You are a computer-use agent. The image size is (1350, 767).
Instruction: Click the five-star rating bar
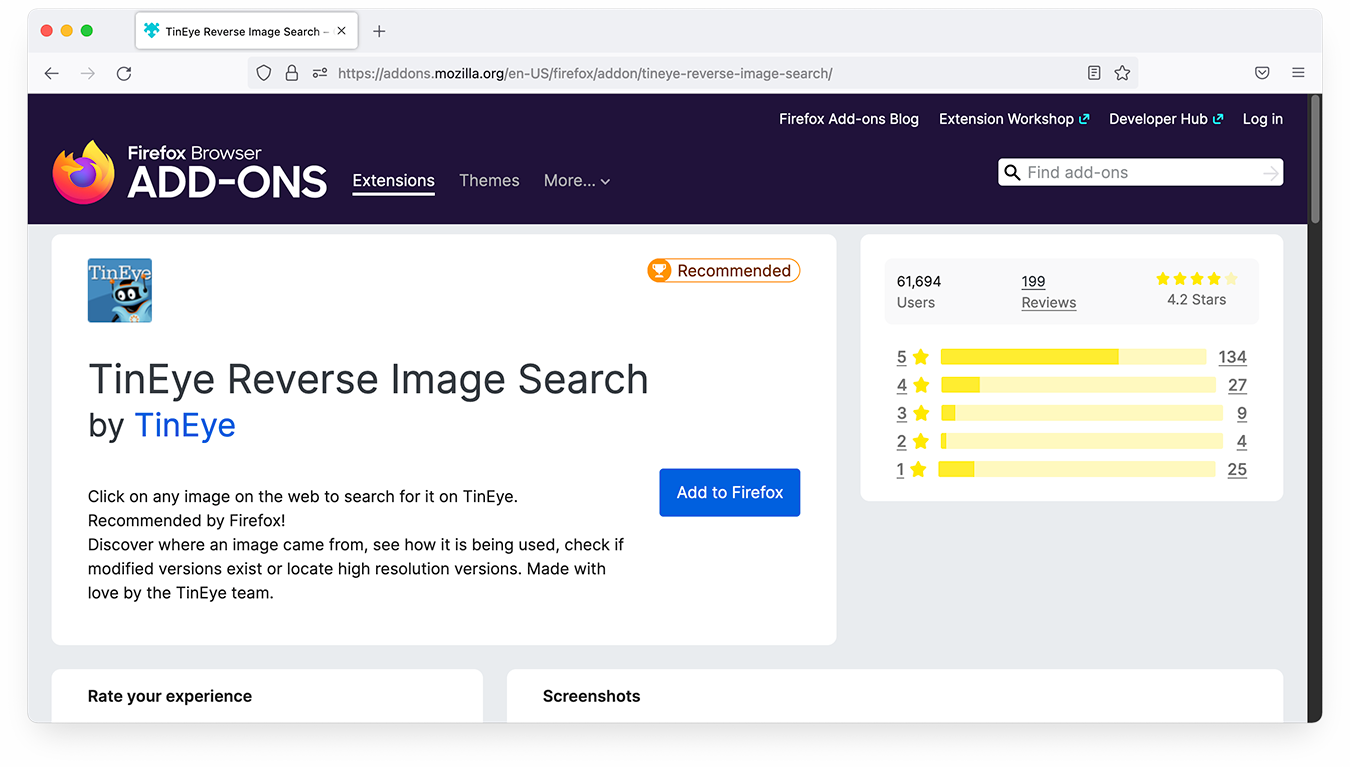(1074, 357)
